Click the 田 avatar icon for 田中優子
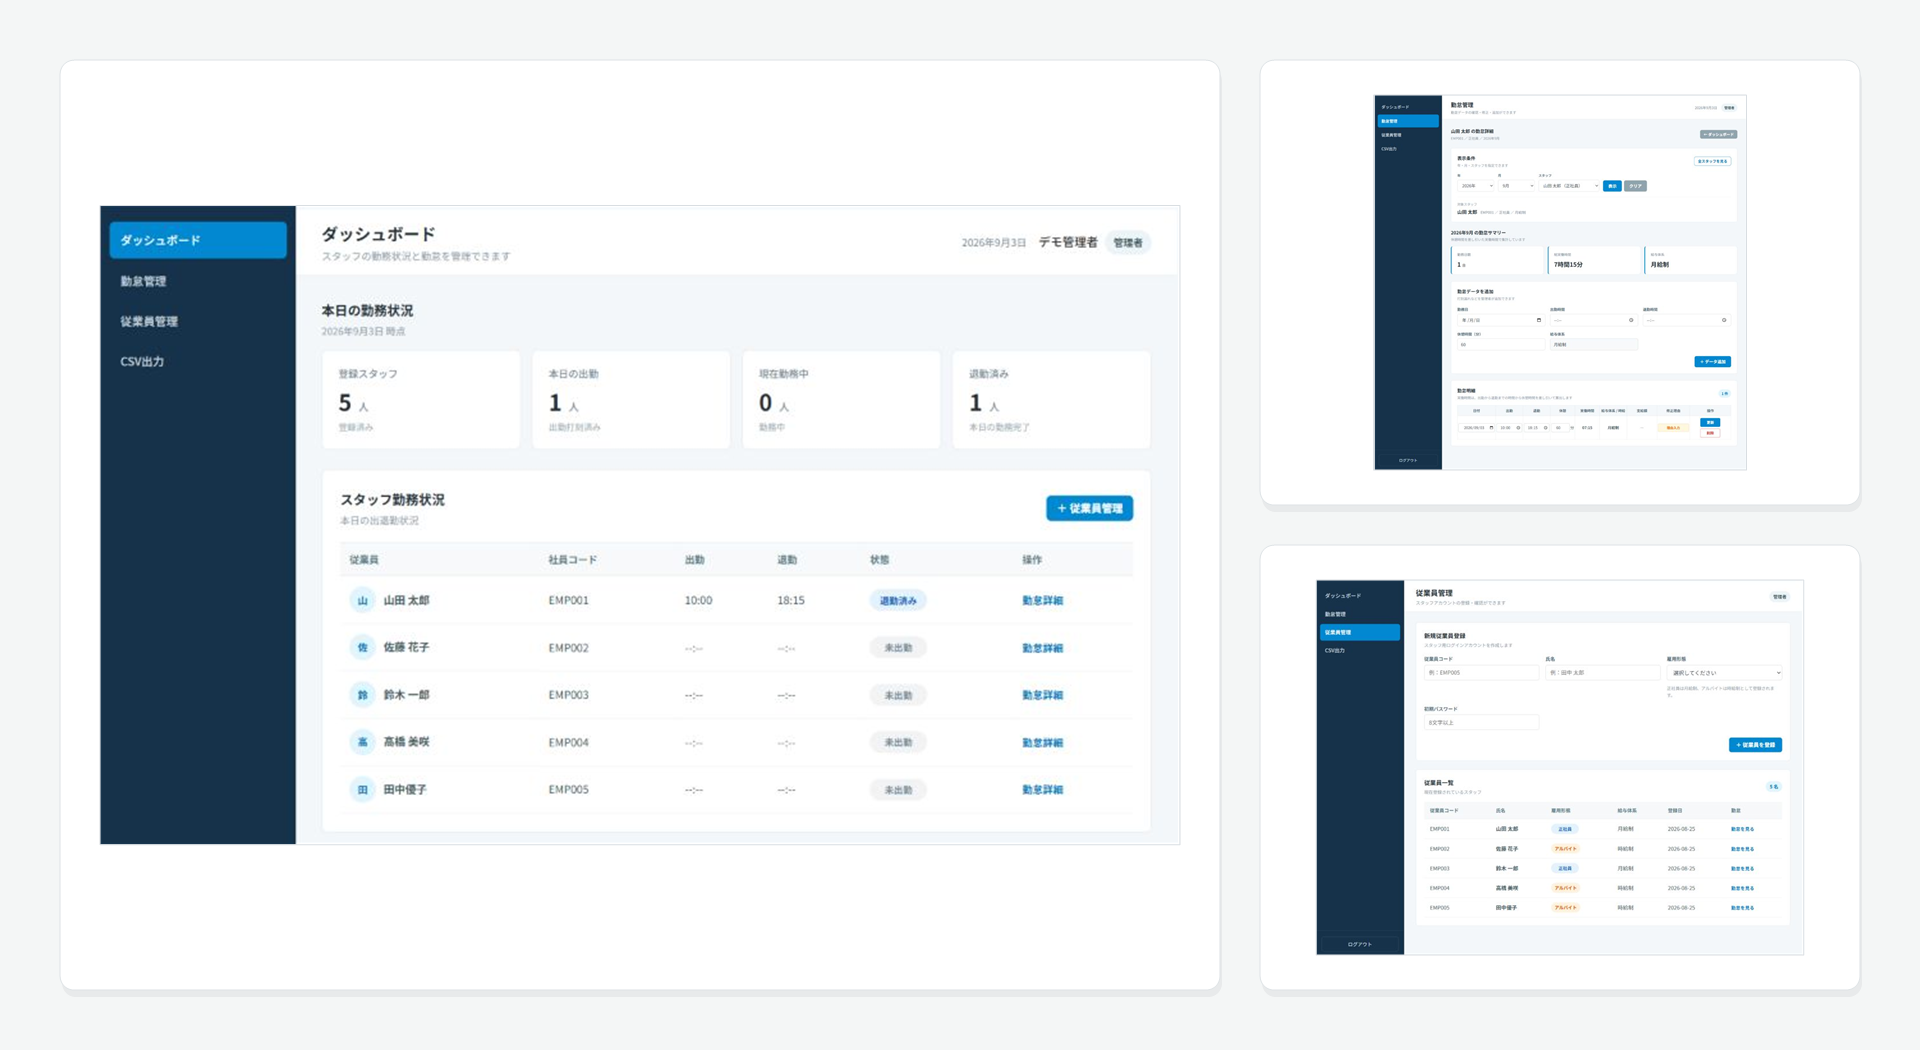The width and height of the screenshot is (1920, 1050). tap(362, 790)
